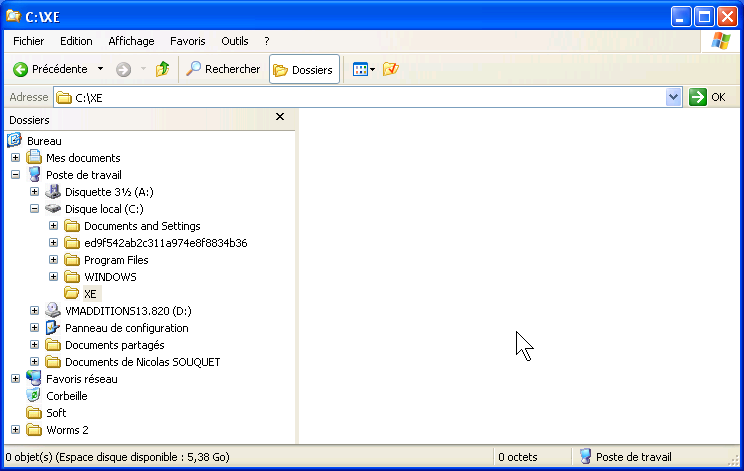Click the Up one level folder icon

pos(162,69)
